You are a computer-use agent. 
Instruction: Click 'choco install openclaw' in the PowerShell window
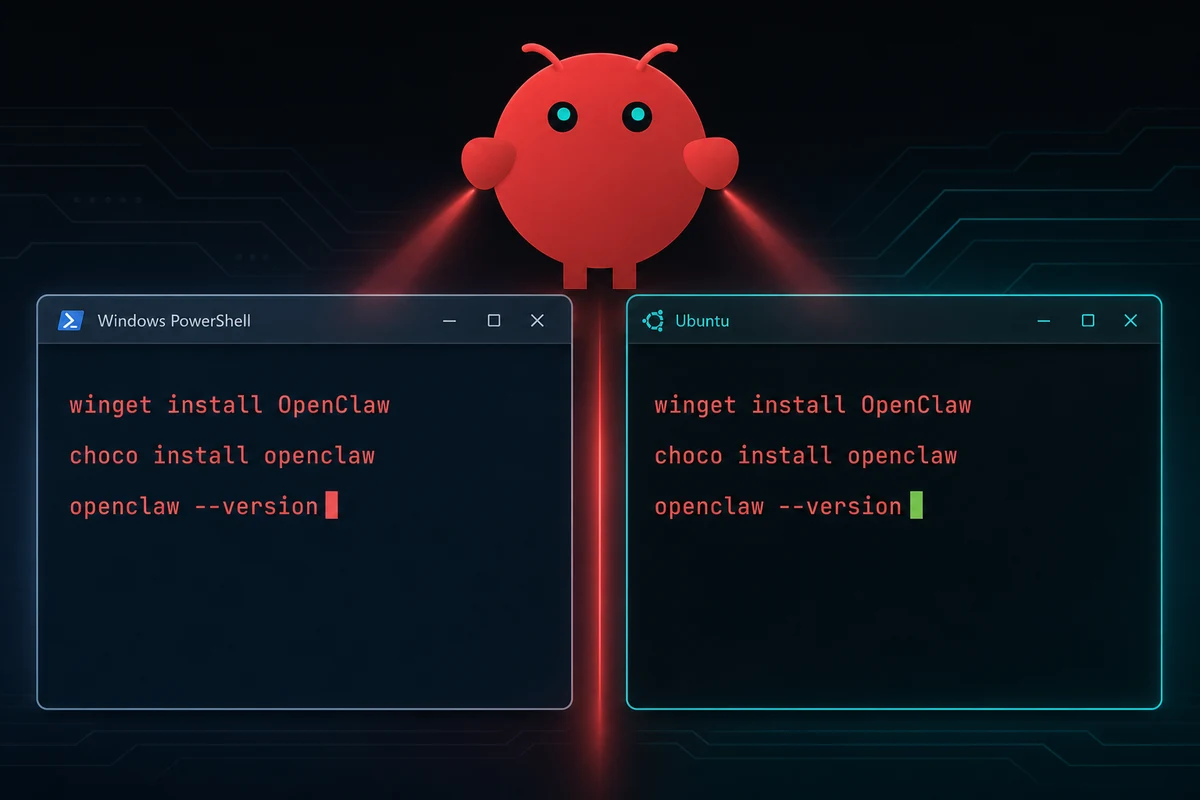pyautogui.click(x=222, y=456)
